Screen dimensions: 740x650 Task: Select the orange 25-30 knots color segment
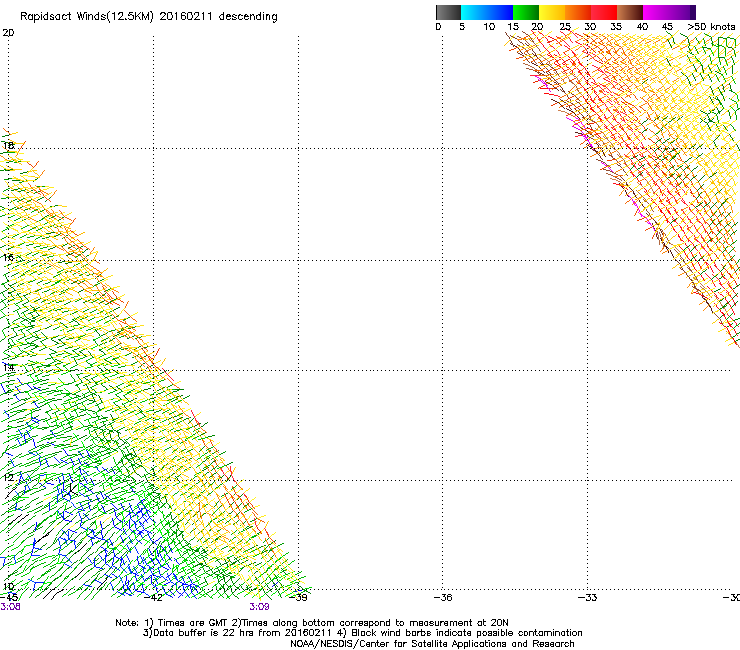tap(578, 12)
